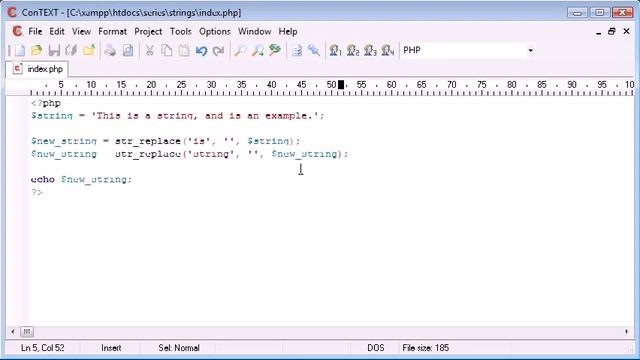Run user command 4 icon
The width and height of the screenshot is (640, 360).
(x=387, y=51)
